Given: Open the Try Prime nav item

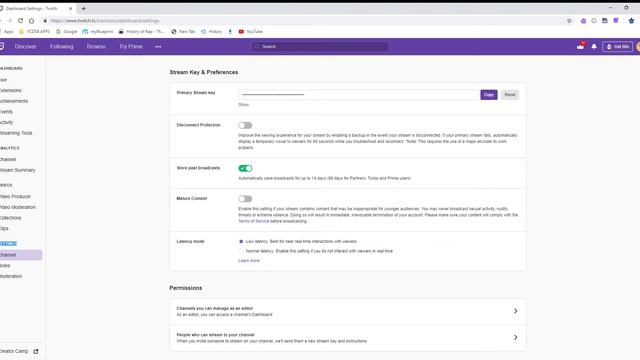Looking at the screenshot, I should pos(131,47).
